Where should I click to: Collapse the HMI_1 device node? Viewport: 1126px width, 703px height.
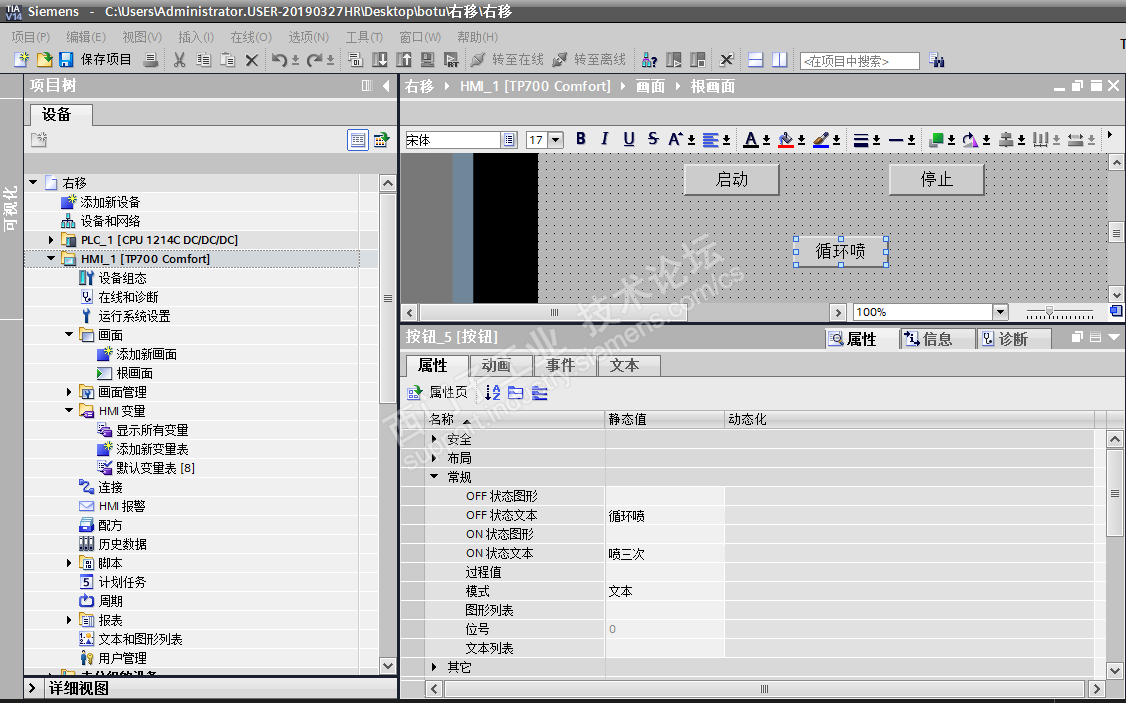click(51, 259)
